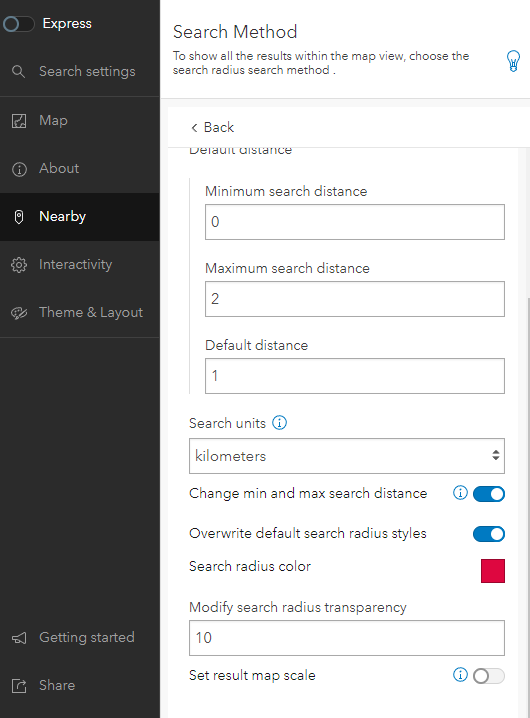Image resolution: width=530 pixels, height=718 pixels.
Task: Open info icon beside Search units
Action: (279, 423)
